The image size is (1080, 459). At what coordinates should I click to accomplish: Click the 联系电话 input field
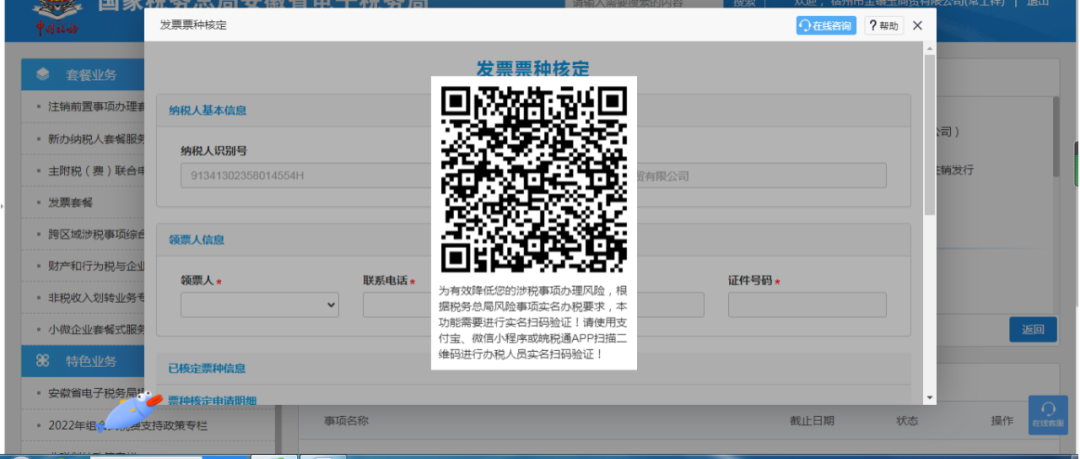397,304
